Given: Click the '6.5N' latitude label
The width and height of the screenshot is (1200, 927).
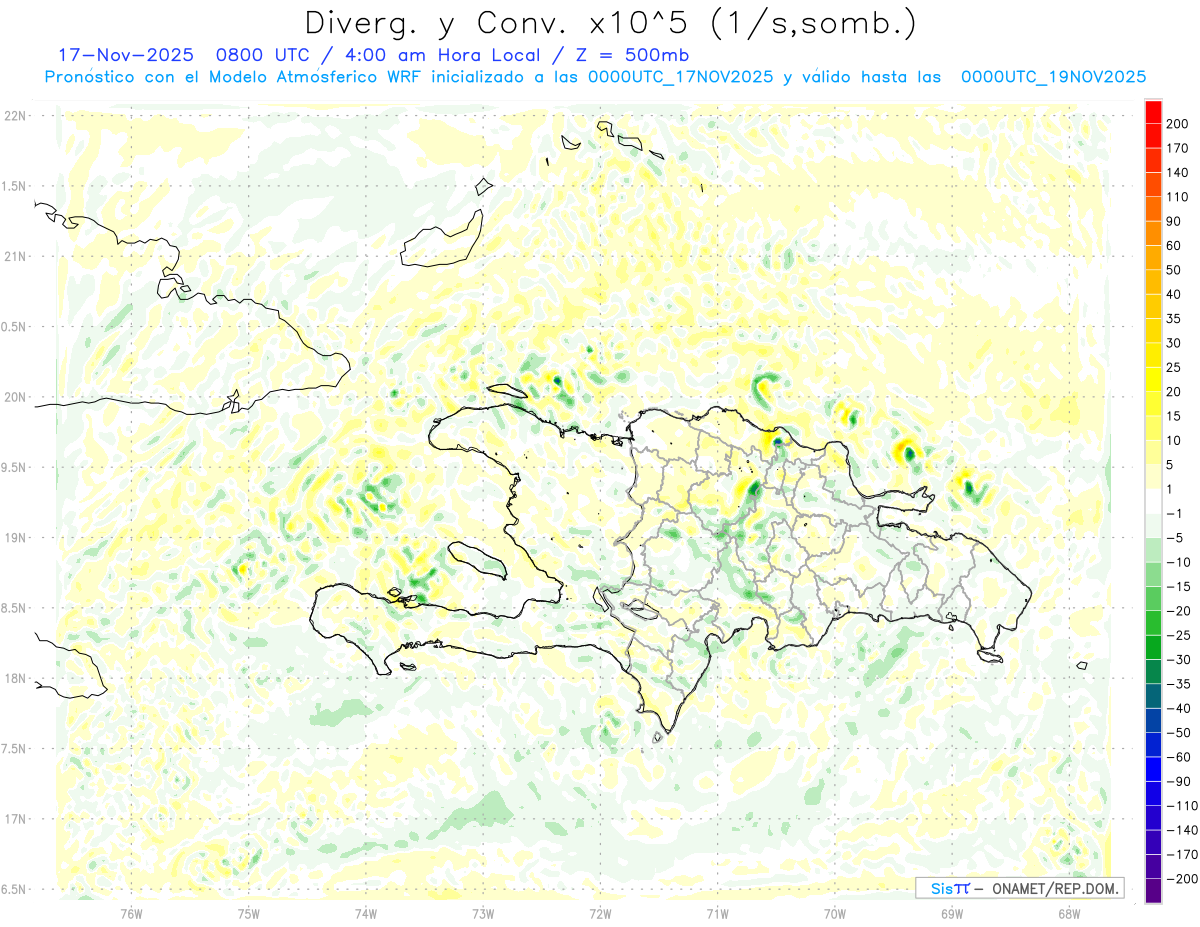Looking at the screenshot, I should (x=14, y=889).
